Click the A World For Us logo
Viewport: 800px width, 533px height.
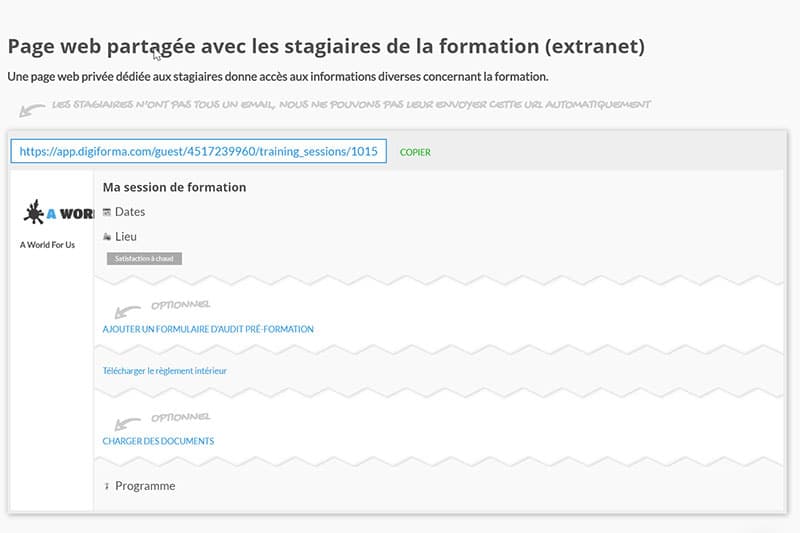58,212
